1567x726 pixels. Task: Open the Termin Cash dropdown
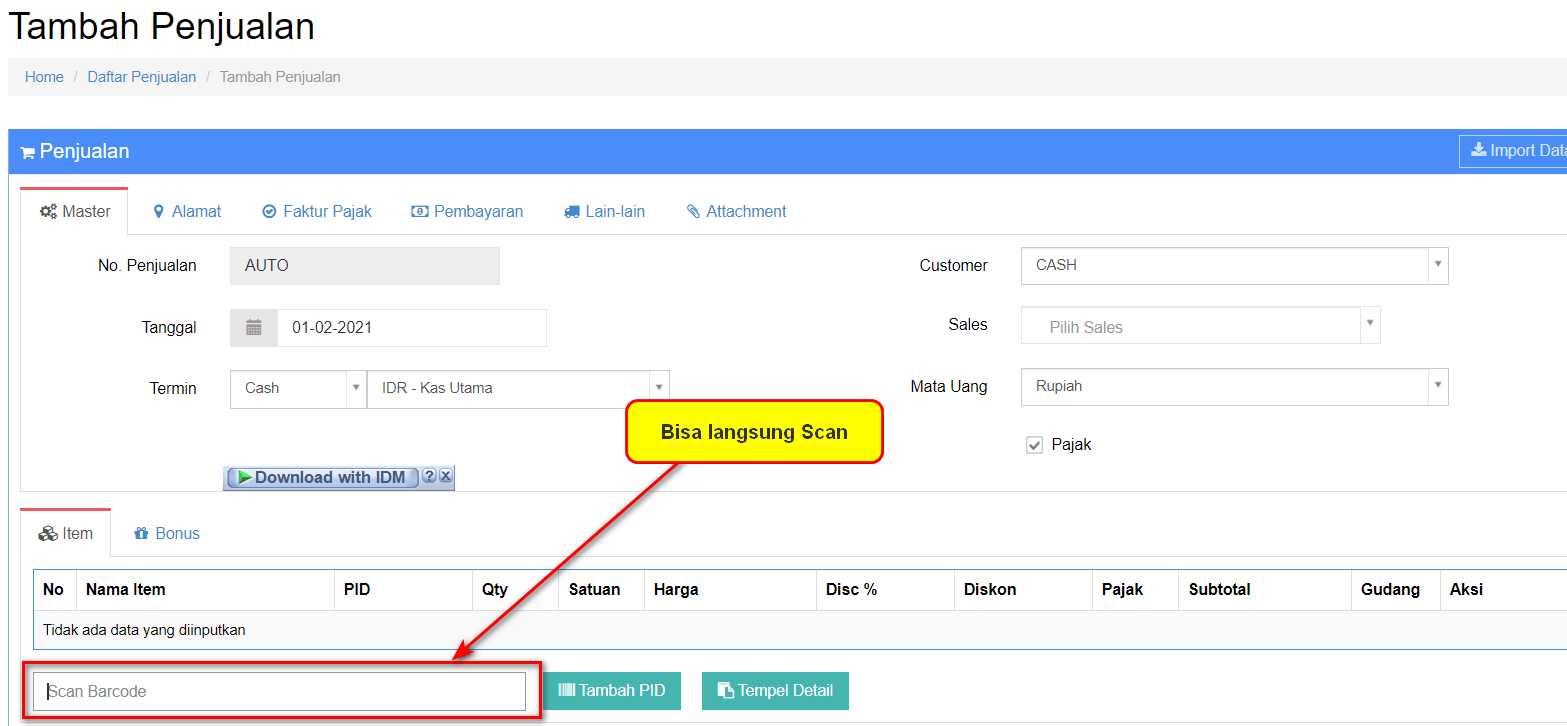tap(298, 388)
